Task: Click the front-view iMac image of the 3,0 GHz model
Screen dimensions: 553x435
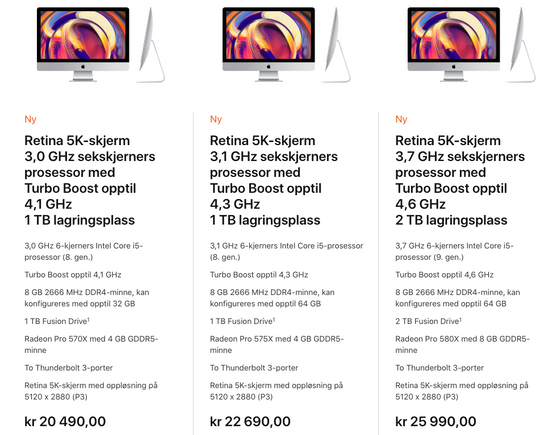Action: tap(83, 44)
